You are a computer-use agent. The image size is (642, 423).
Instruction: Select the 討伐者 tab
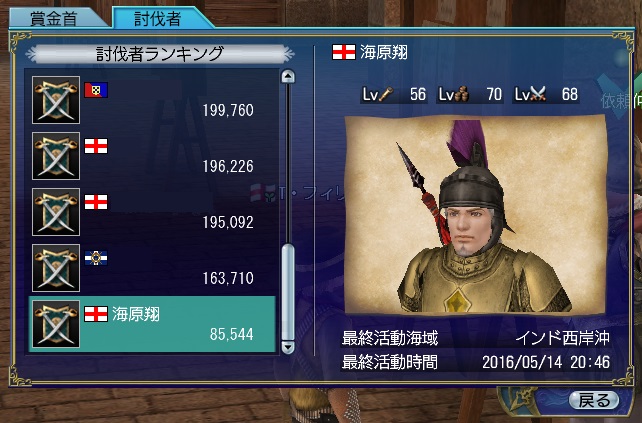(x=158, y=18)
